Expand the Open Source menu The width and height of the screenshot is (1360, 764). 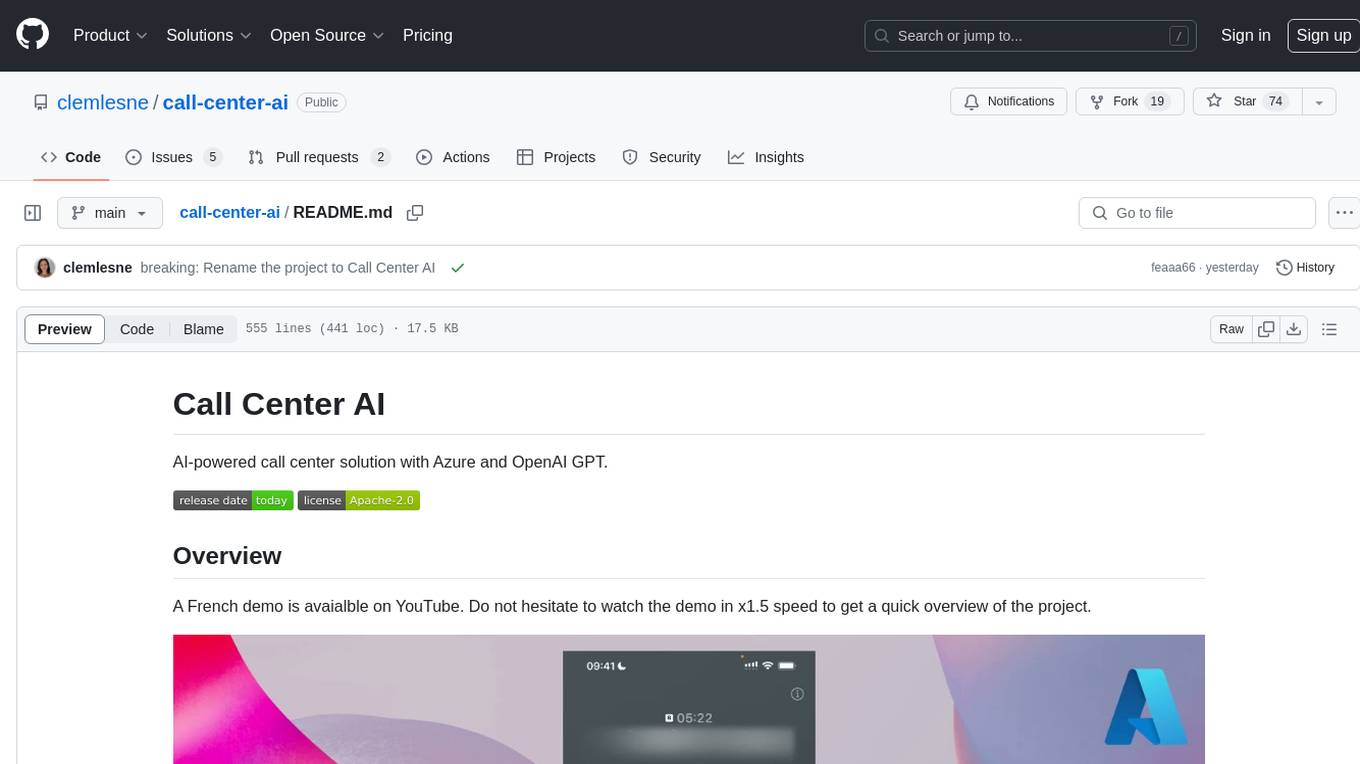coord(327,35)
